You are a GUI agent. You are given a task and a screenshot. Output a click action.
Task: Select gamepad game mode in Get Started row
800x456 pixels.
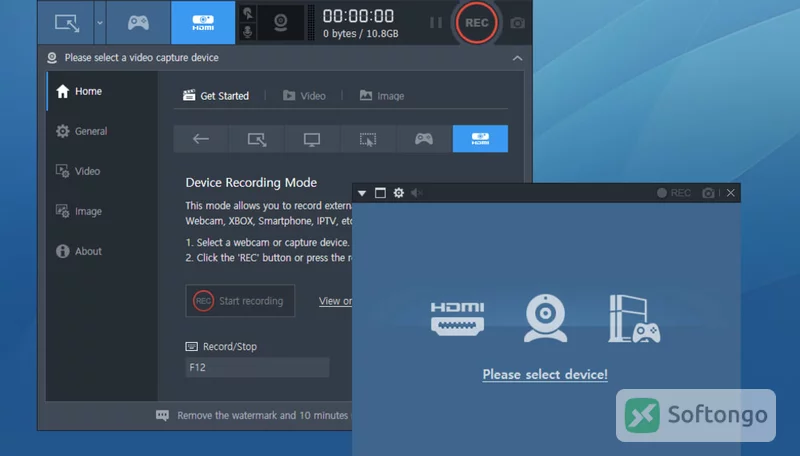424,139
